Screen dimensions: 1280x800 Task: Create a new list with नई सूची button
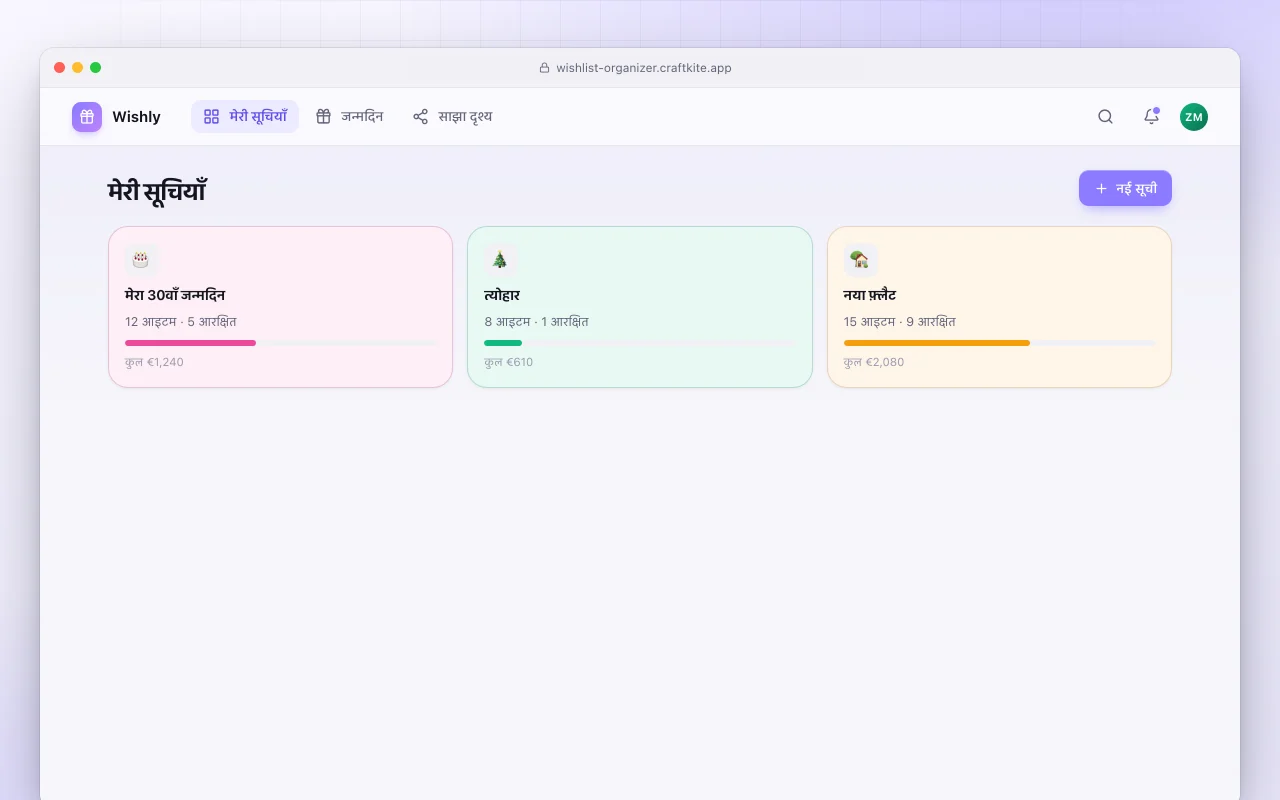pos(1125,188)
